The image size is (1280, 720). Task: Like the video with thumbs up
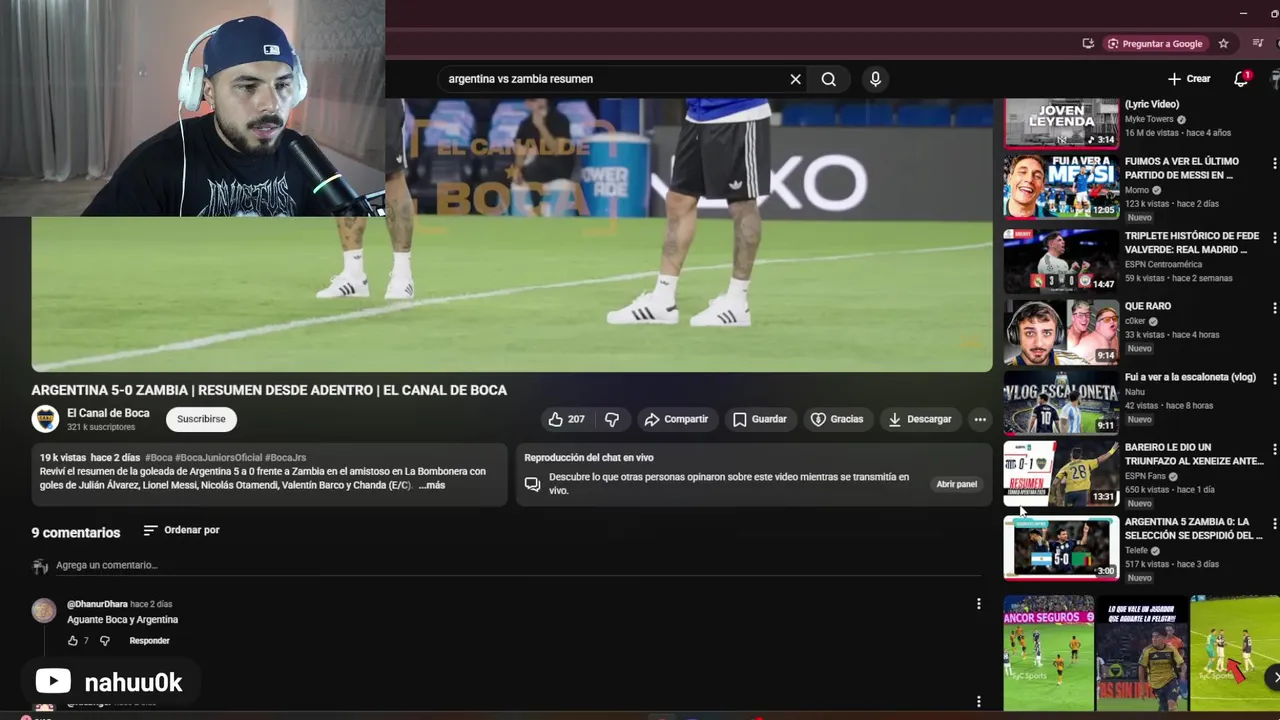pyautogui.click(x=566, y=419)
